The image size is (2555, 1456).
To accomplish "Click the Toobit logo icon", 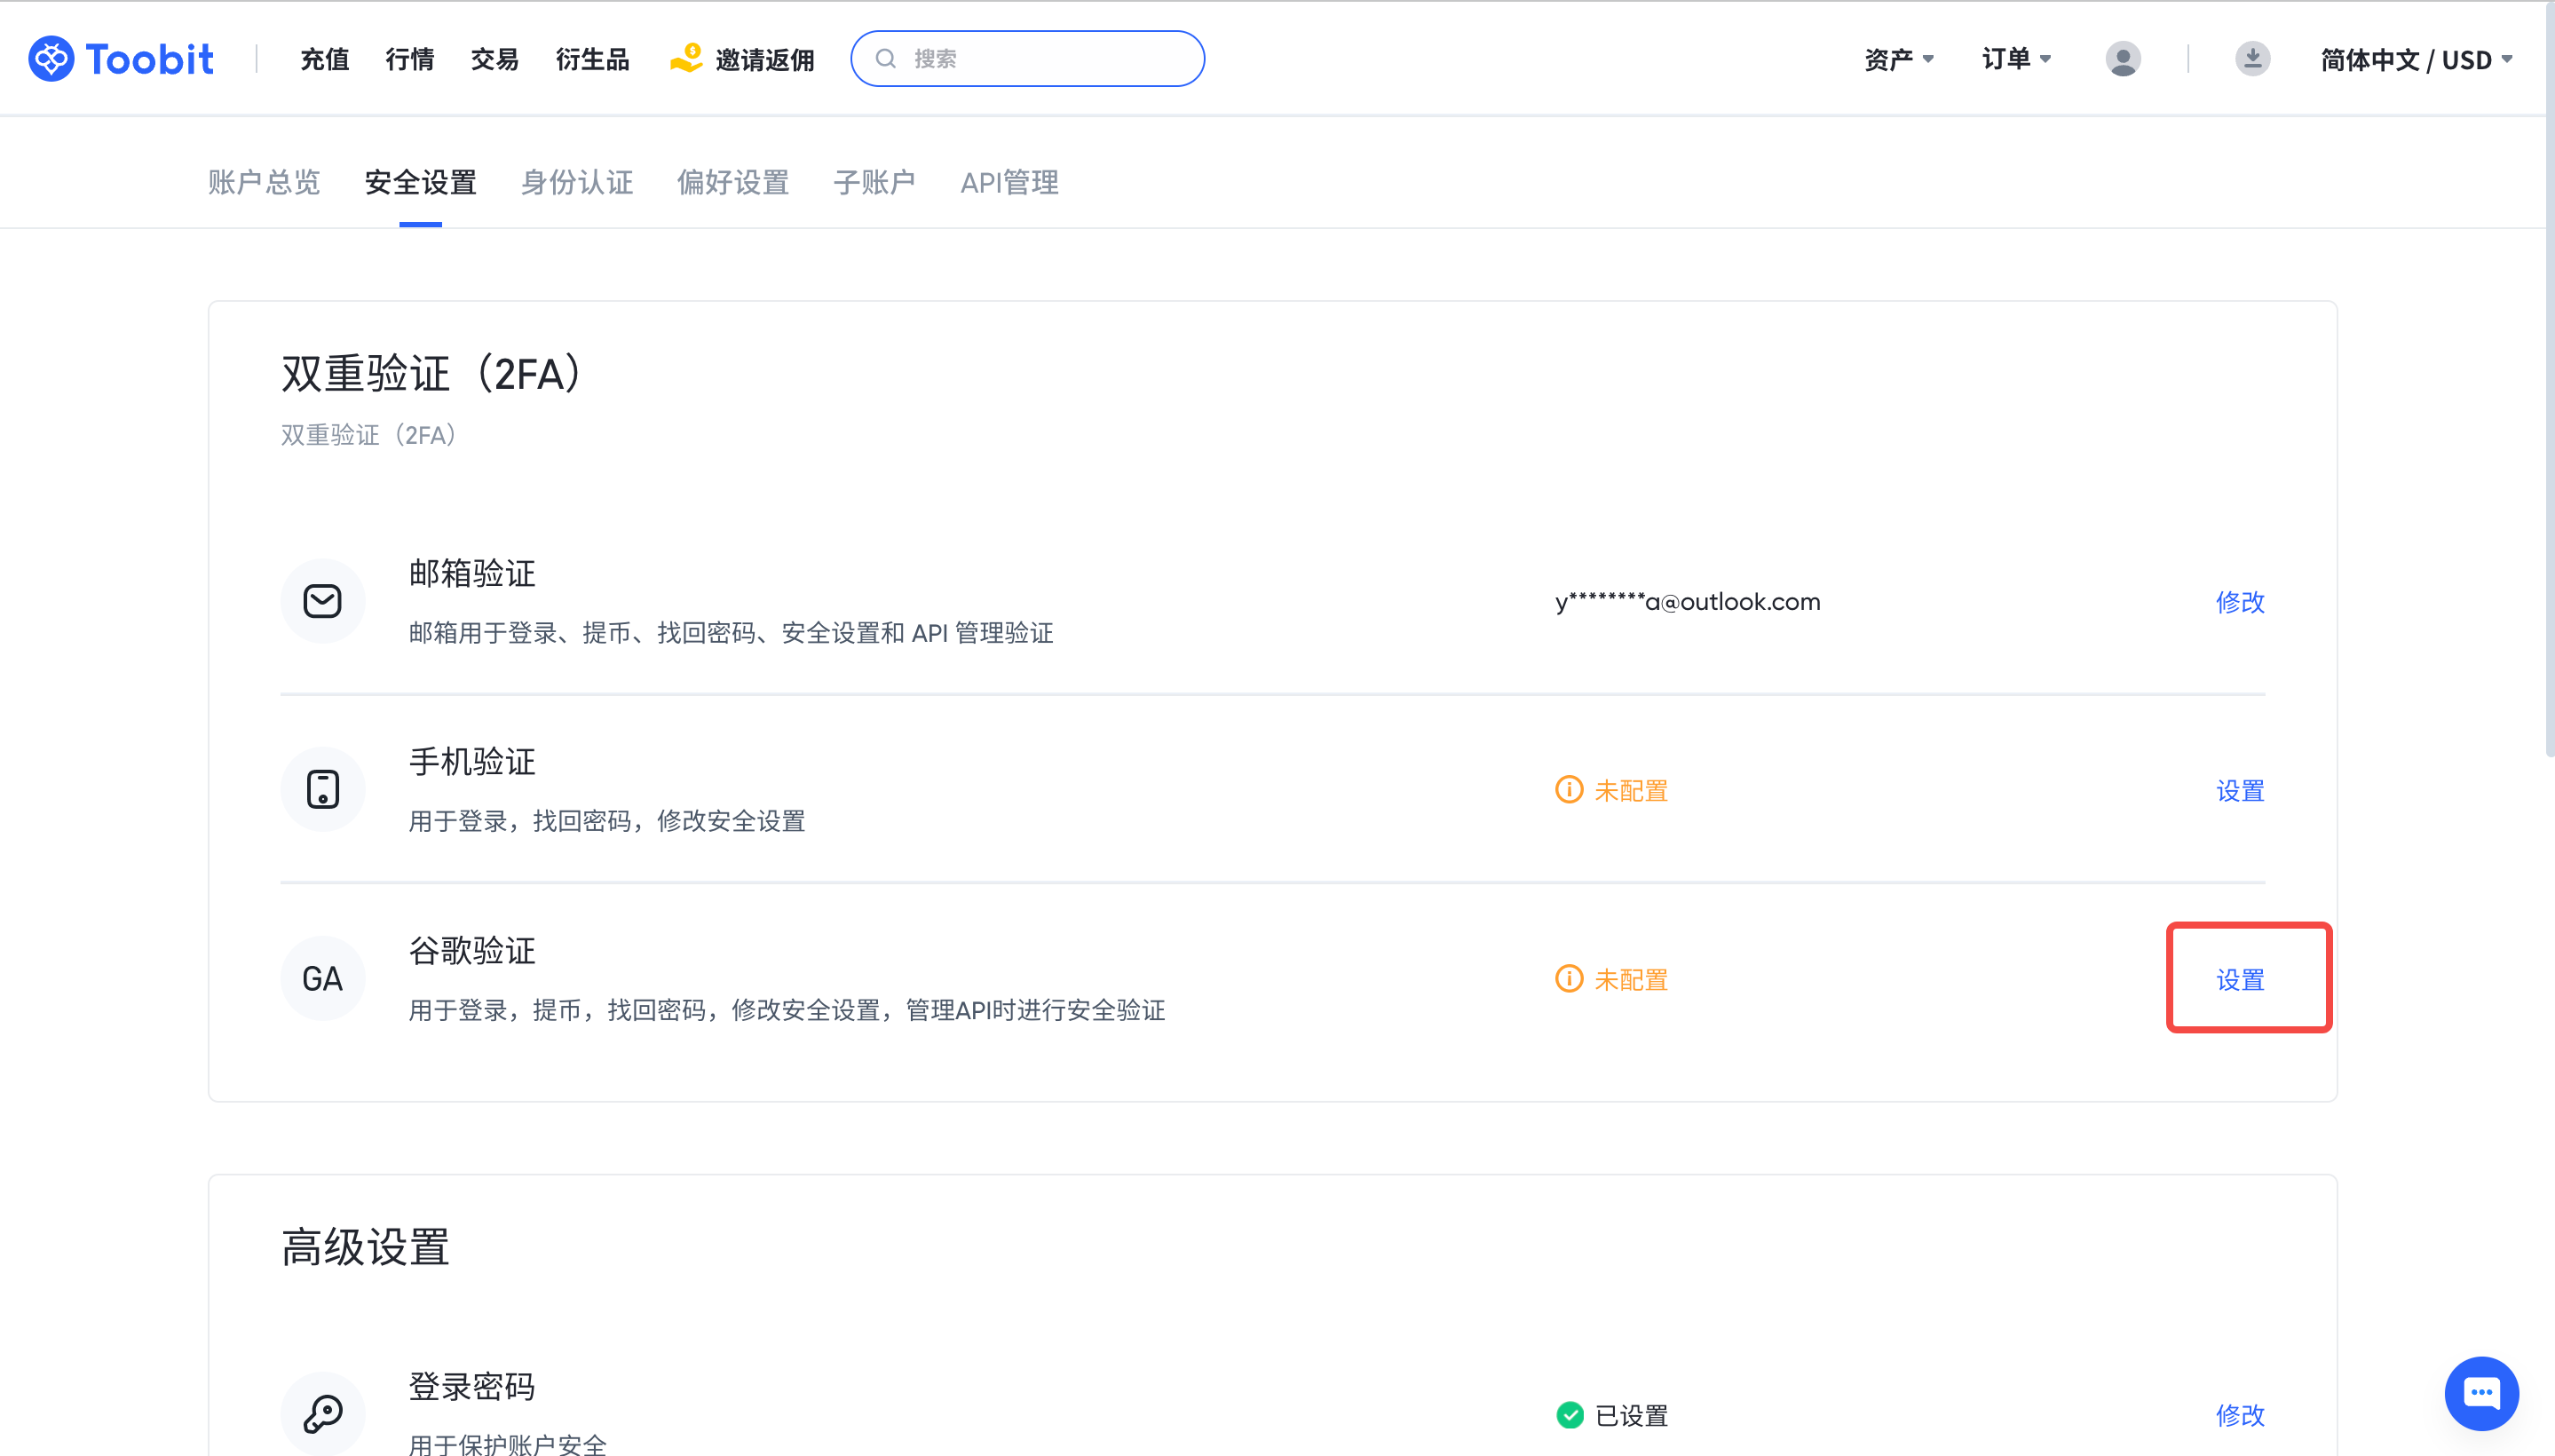I will click(51, 59).
